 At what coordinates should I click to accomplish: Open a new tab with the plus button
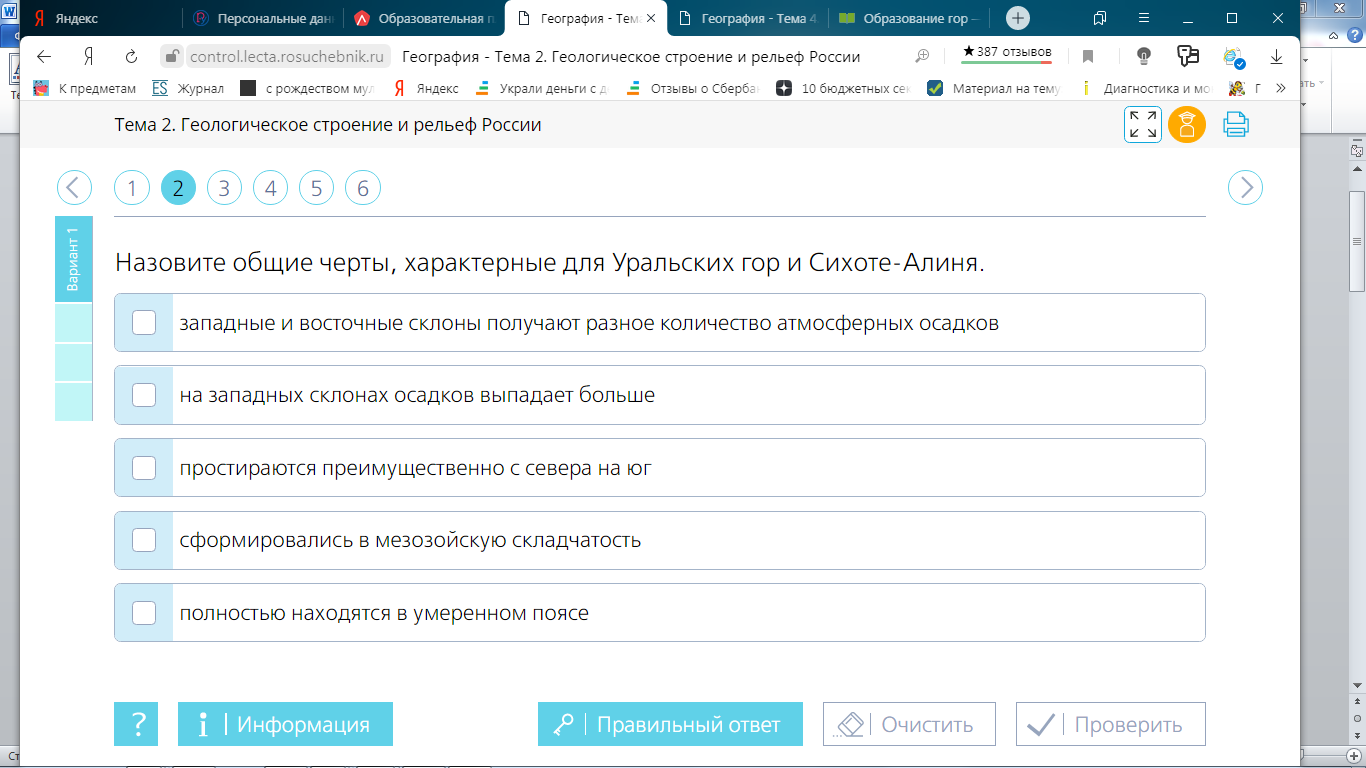pos(1017,18)
